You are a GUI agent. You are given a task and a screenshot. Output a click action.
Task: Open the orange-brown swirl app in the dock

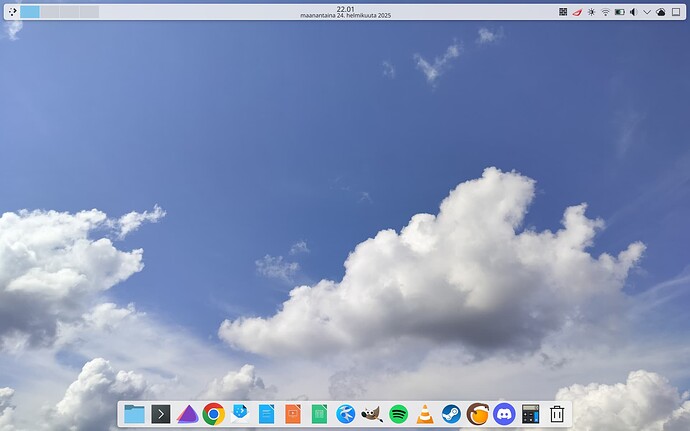pyautogui.click(x=478, y=414)
